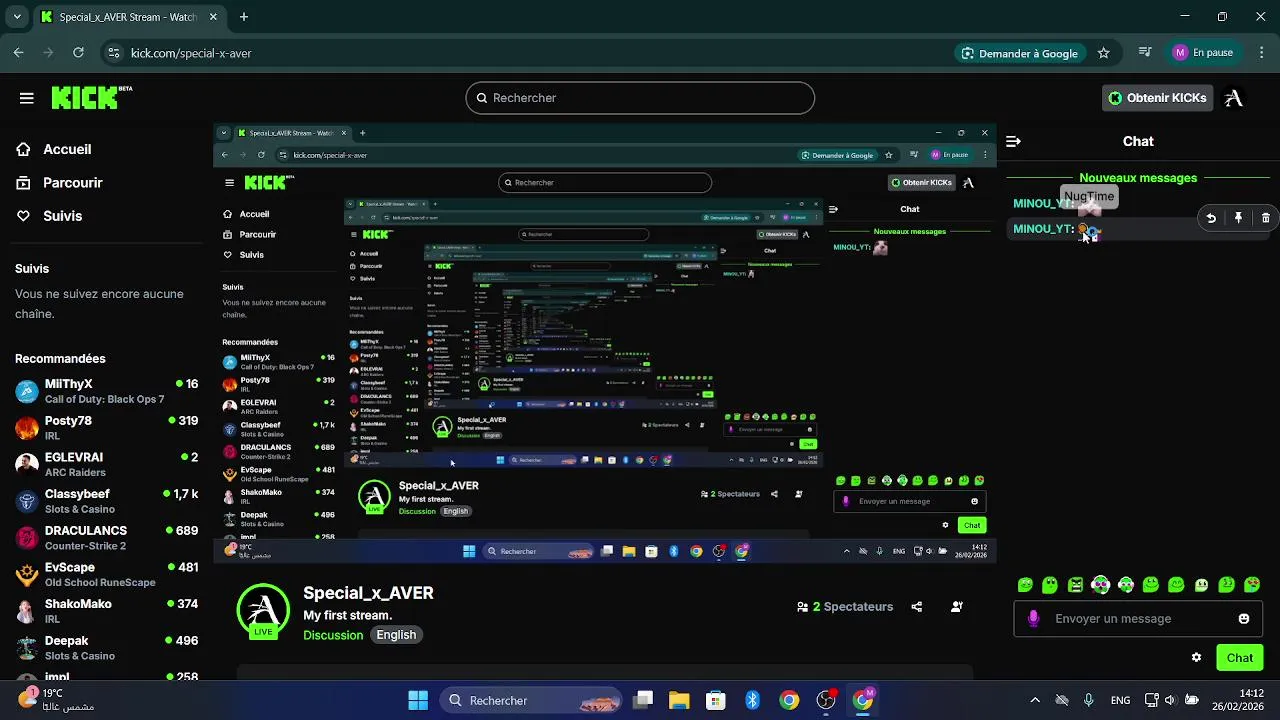Open the profile avatar in Kick header
Viewport: 1280px width, 720px height.
tap(1234, 98)
